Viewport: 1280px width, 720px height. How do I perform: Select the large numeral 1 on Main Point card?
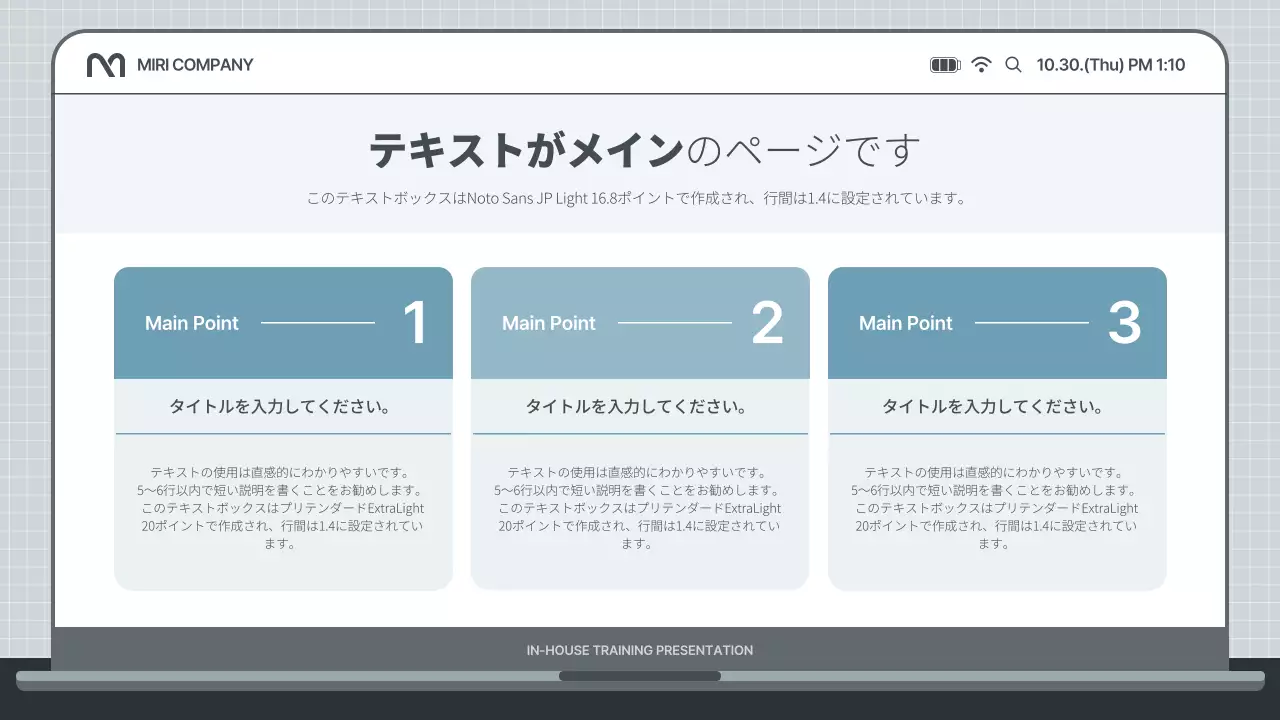pos(418,322)
